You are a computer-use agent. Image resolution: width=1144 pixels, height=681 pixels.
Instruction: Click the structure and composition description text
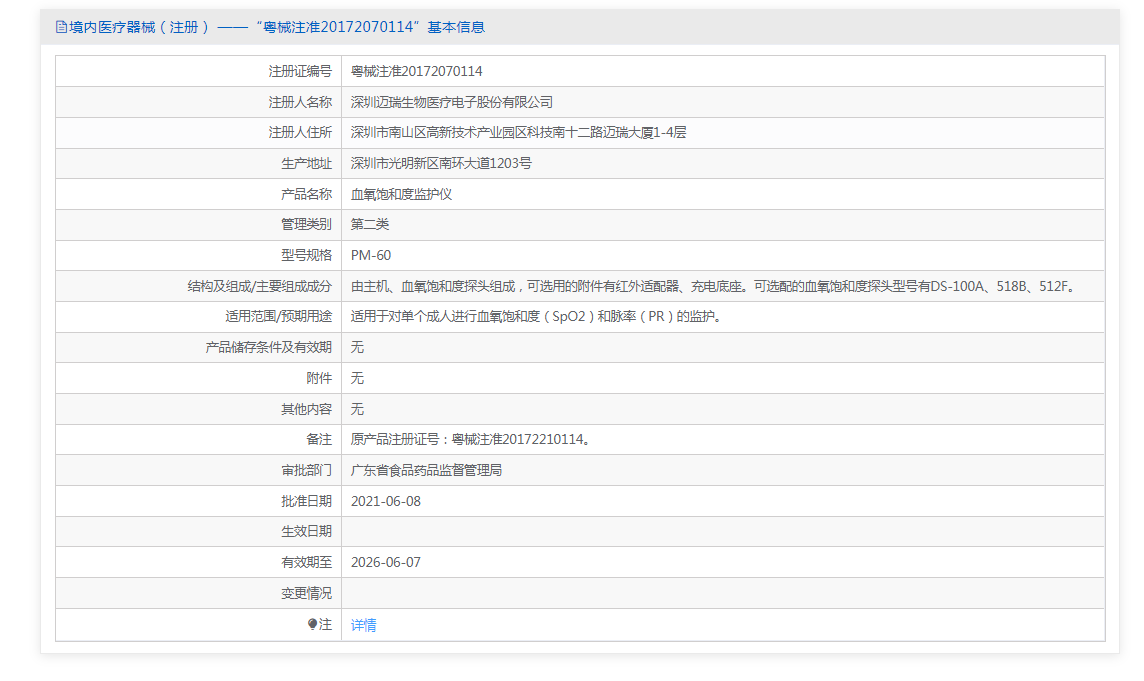pyautogui.click(x=714, y=286)
